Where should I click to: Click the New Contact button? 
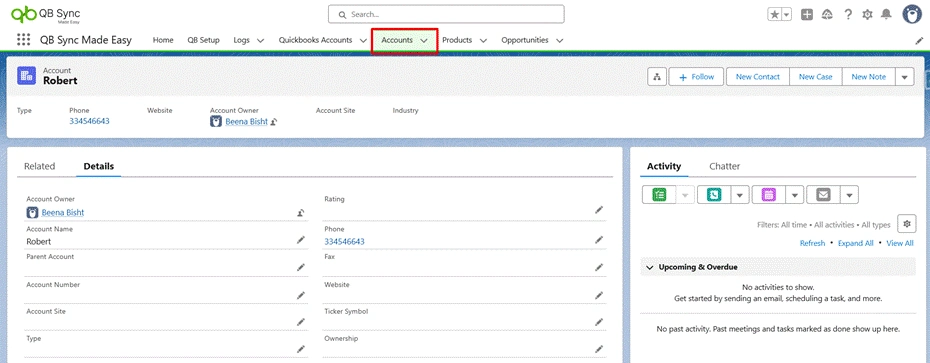coord(757,77)
